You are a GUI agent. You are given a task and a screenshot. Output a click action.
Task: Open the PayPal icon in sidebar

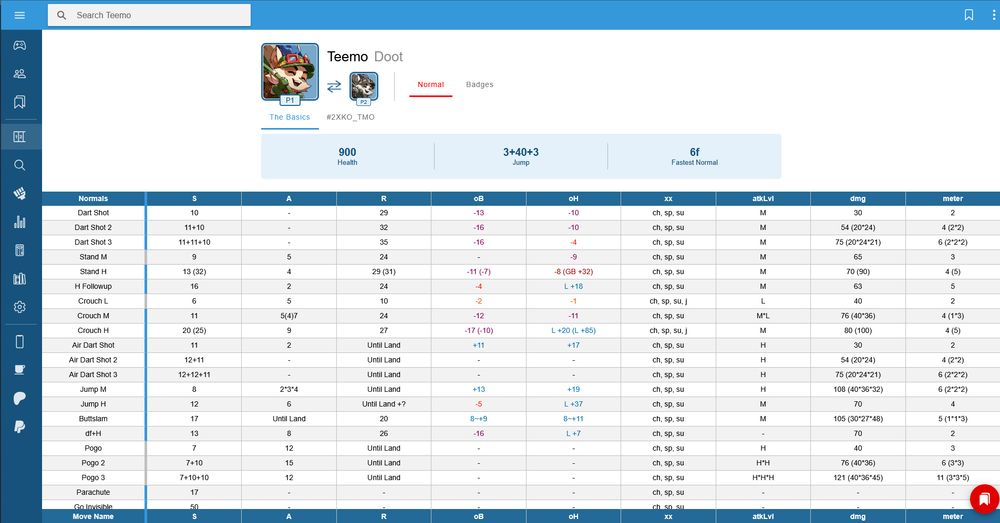point(20,427)
